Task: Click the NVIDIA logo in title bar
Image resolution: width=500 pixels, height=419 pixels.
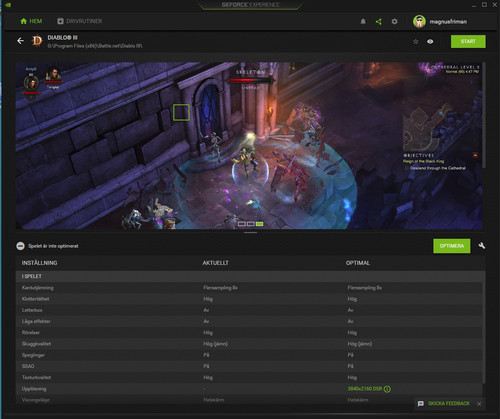Action: [x=8, y=5]
